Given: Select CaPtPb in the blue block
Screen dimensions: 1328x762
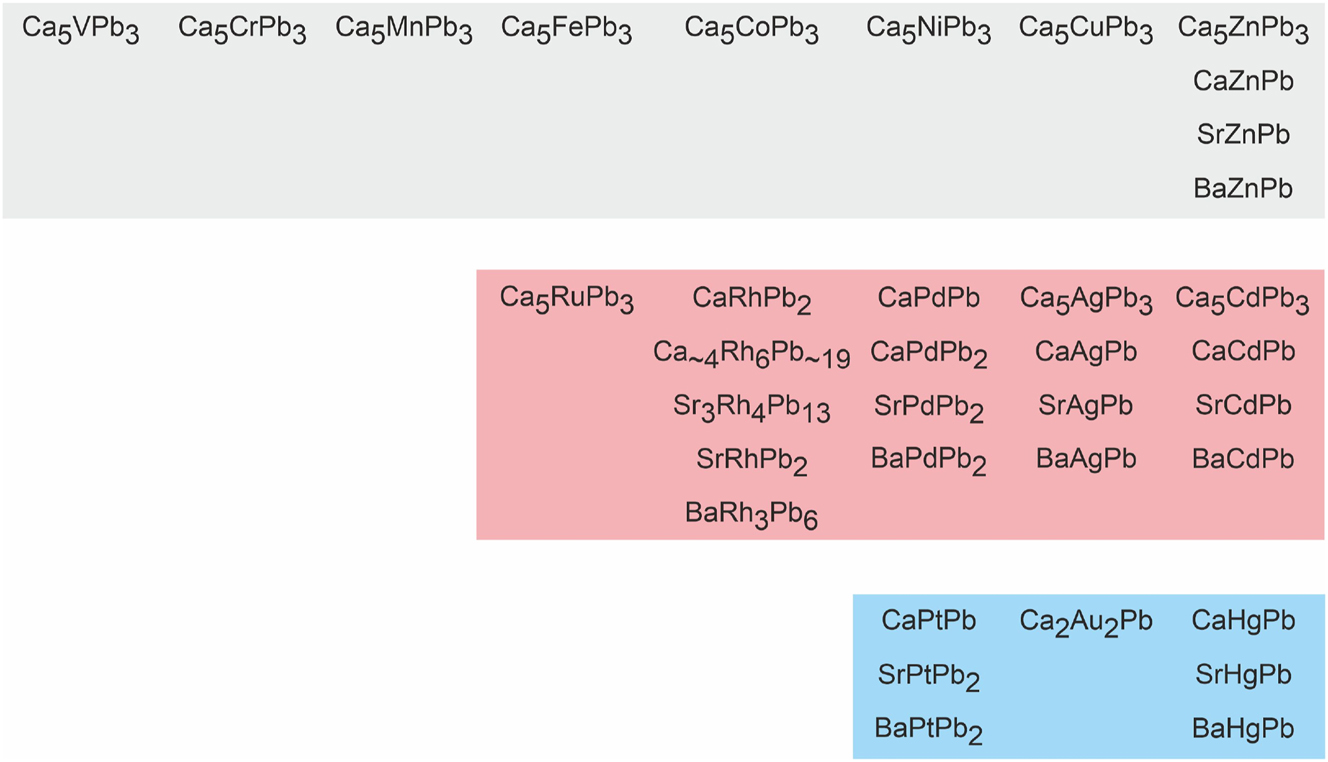Looking at the screenshot, I should [928, 621].
